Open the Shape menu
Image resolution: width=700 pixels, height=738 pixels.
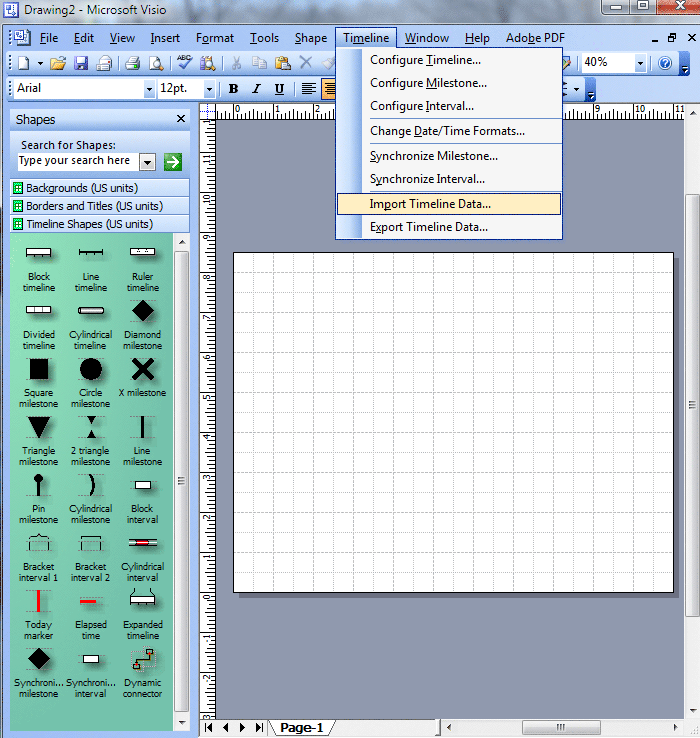click(x=311, y=38)
